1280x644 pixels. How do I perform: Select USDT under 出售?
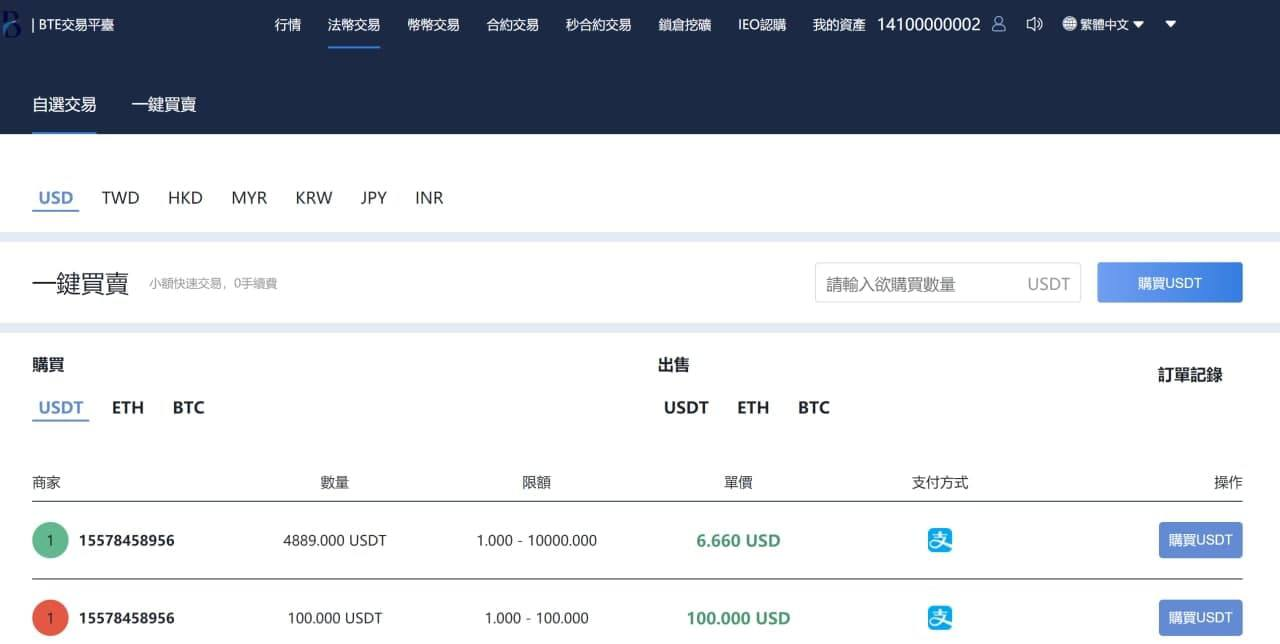tap(686, 407)
